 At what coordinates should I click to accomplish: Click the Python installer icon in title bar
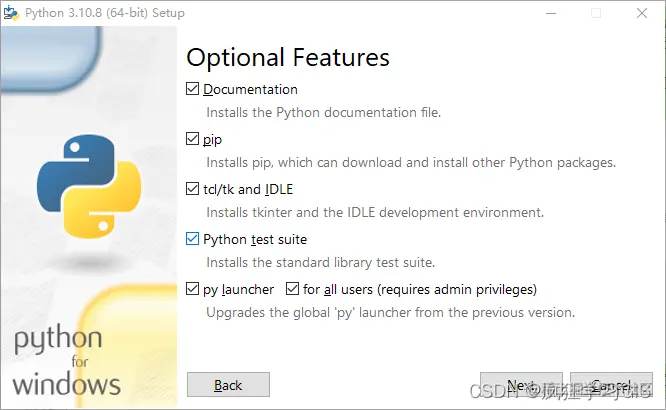pyautogui.click(x=11, y=13)
